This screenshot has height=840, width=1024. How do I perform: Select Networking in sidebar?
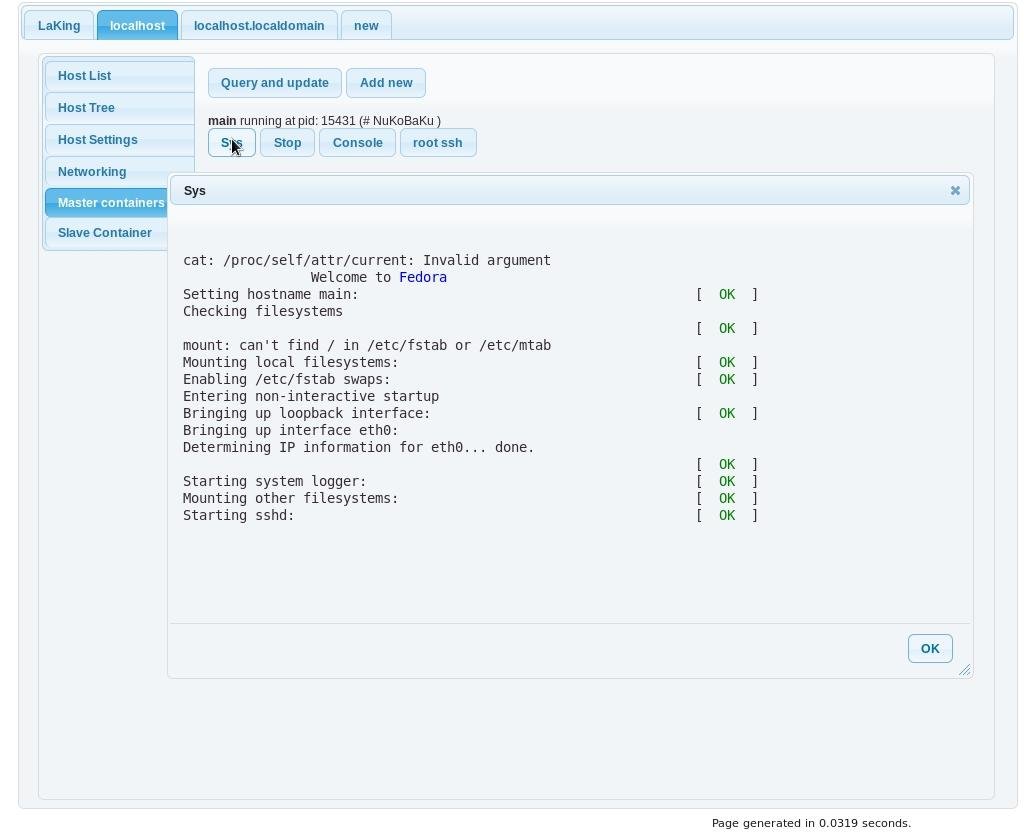(120, 172)
